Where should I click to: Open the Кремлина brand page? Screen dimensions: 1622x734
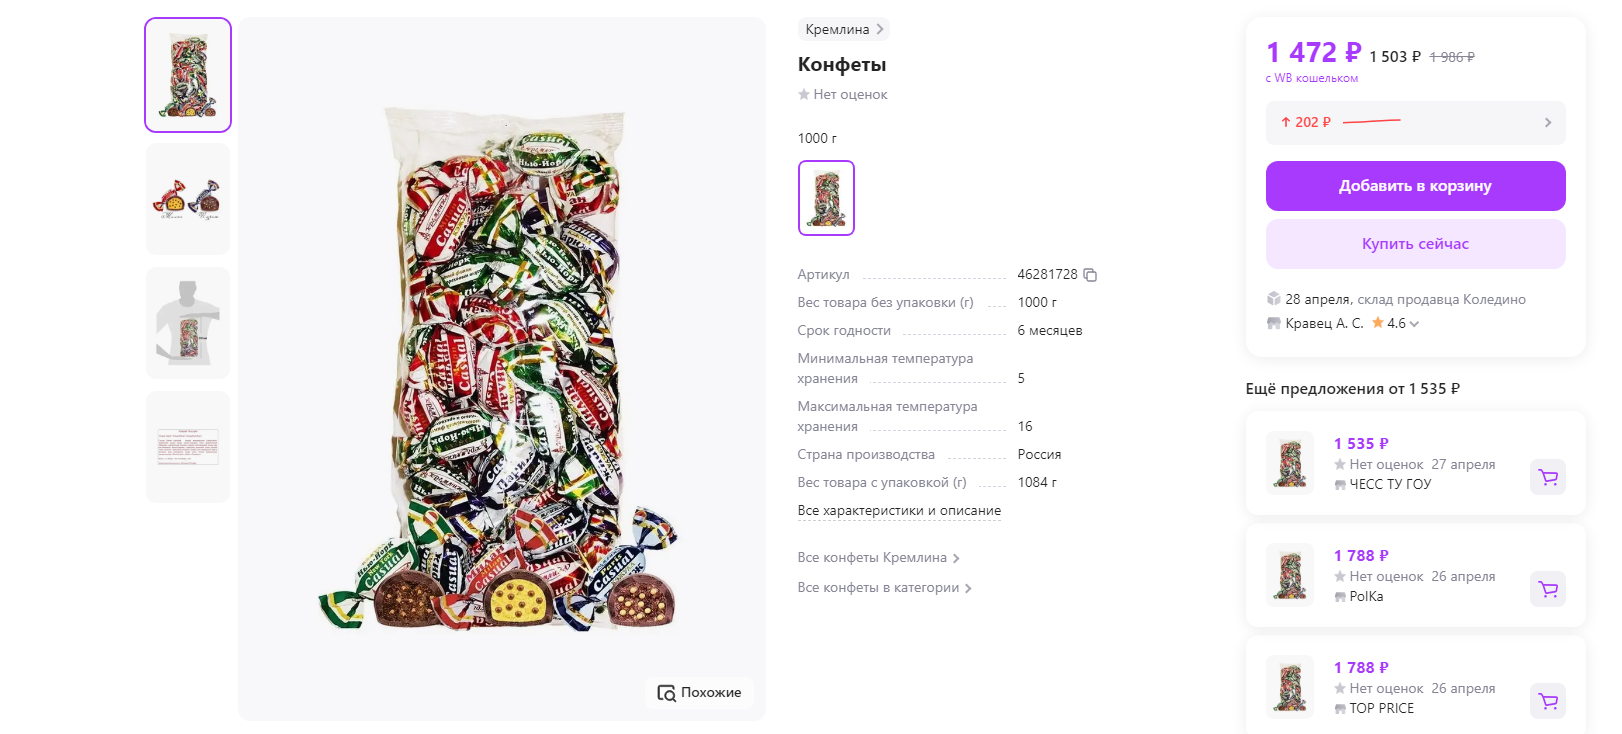(x=844, y=30)
